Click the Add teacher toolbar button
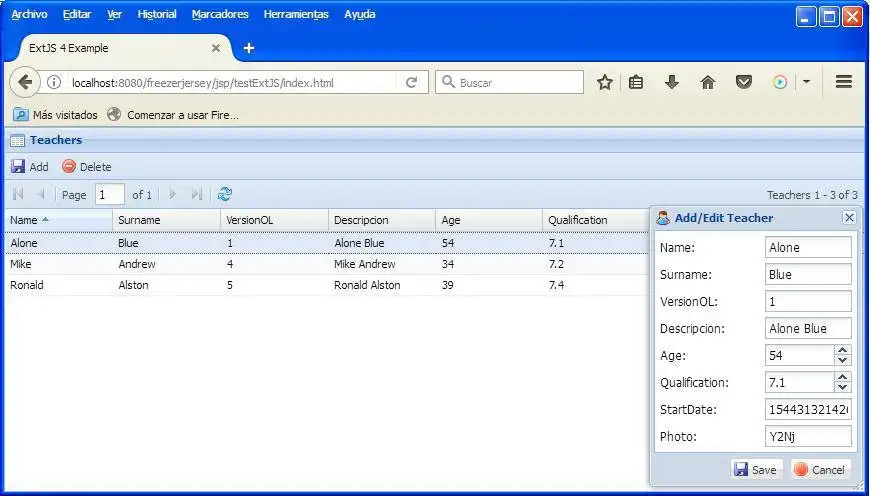Viewport: 870px width, 496px height. tap(30, 167)
